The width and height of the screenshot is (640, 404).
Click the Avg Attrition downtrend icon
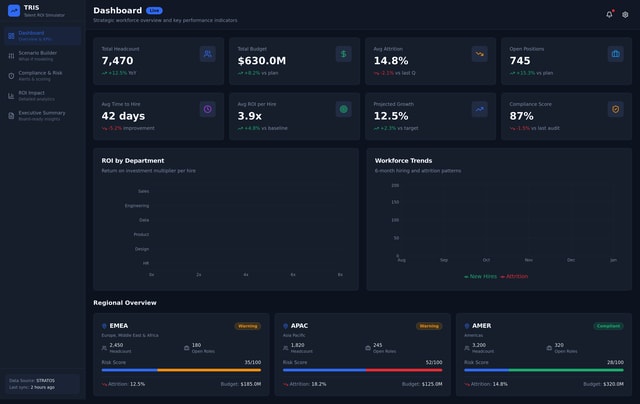(479, 54)
